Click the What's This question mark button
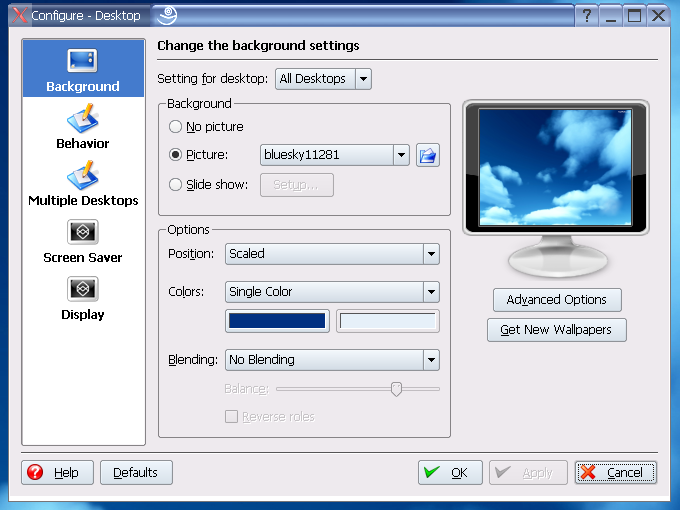Screen dimensions: 680x510 [x=587, y=16]
